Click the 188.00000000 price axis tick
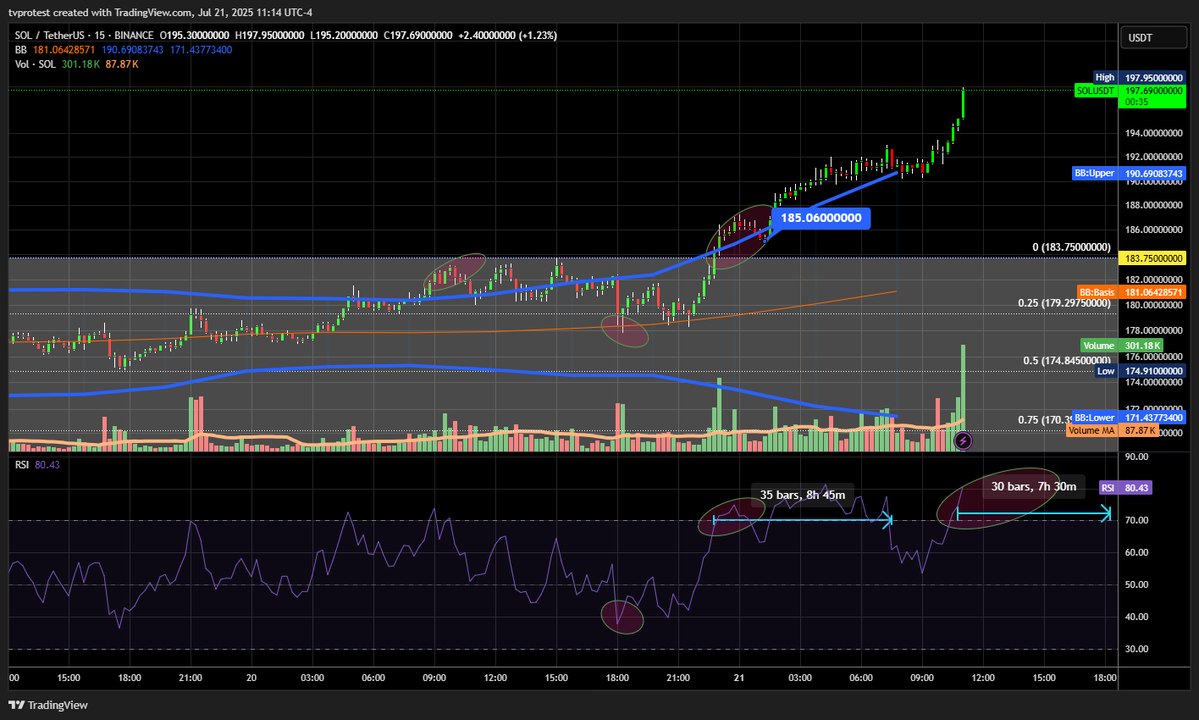1199x720 pixels. click(x=1154, y=205)
